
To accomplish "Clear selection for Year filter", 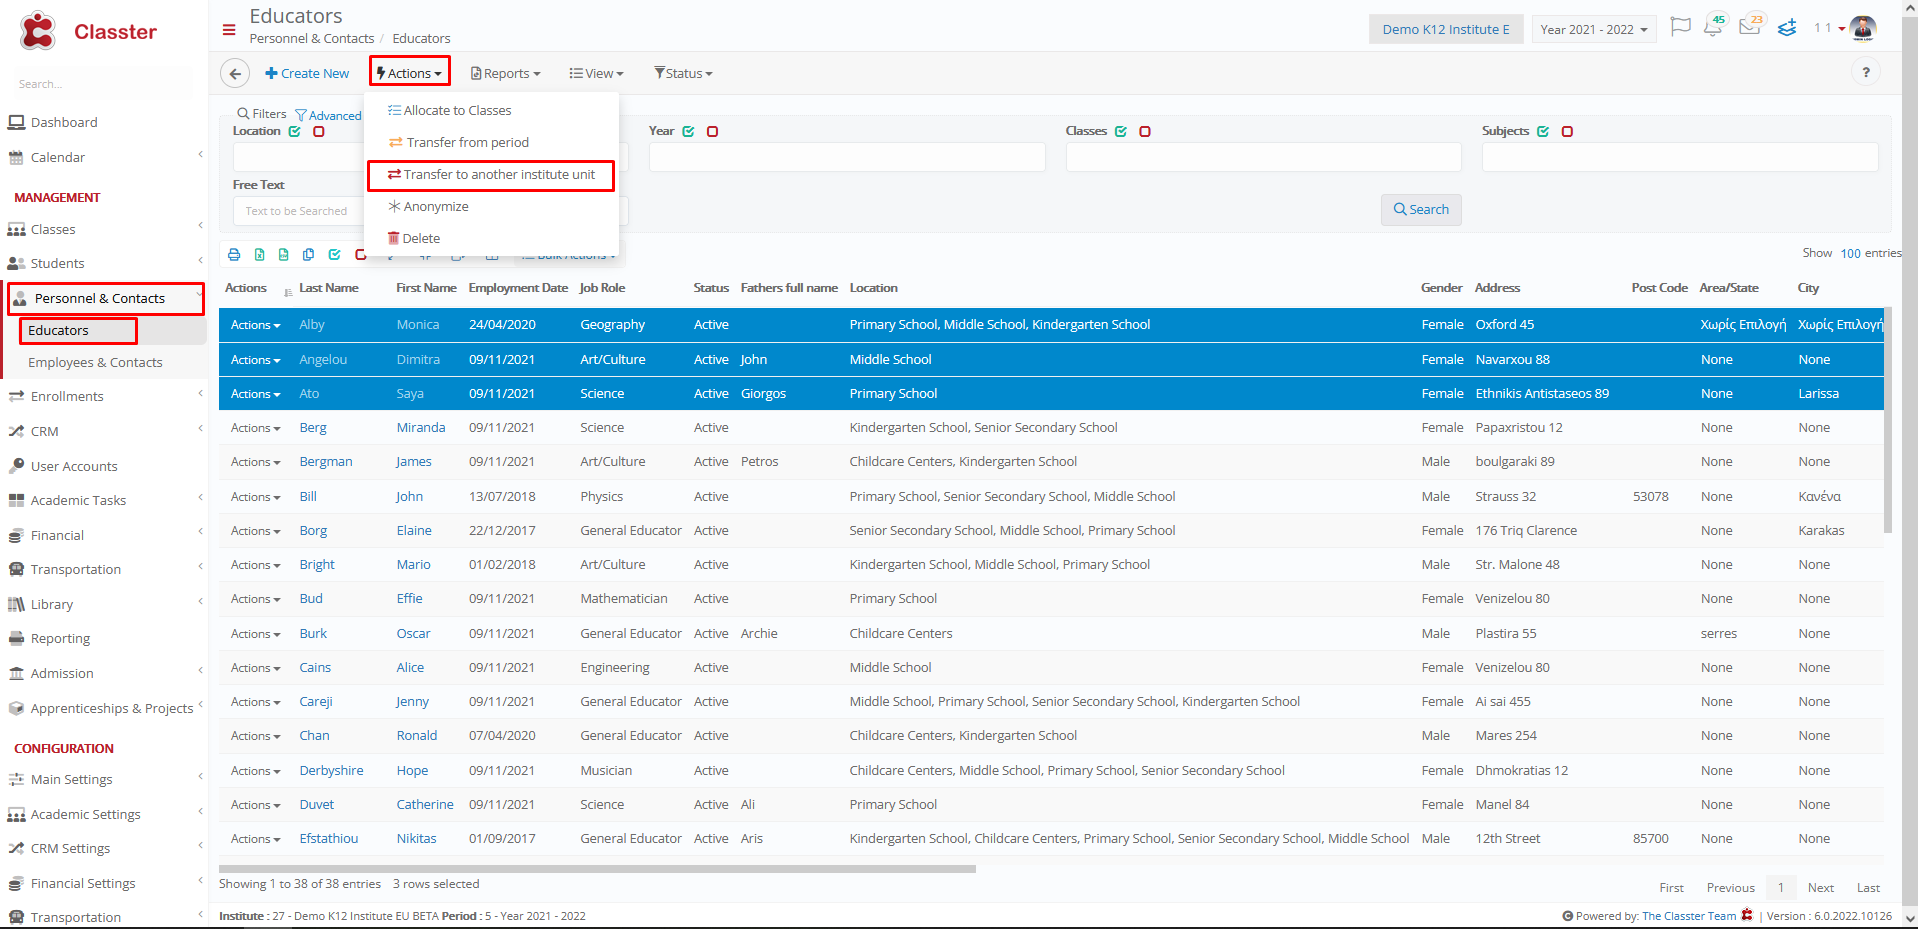I will point(712,131).
